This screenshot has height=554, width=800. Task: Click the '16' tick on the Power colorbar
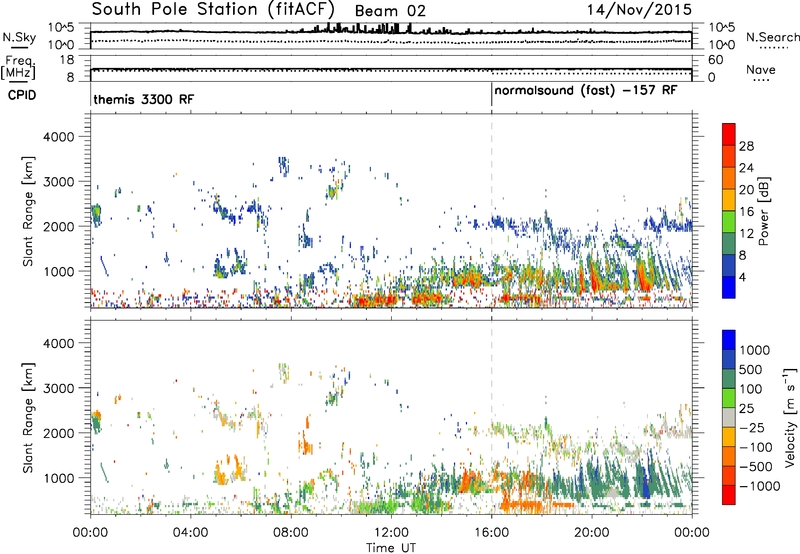[745, 212]
